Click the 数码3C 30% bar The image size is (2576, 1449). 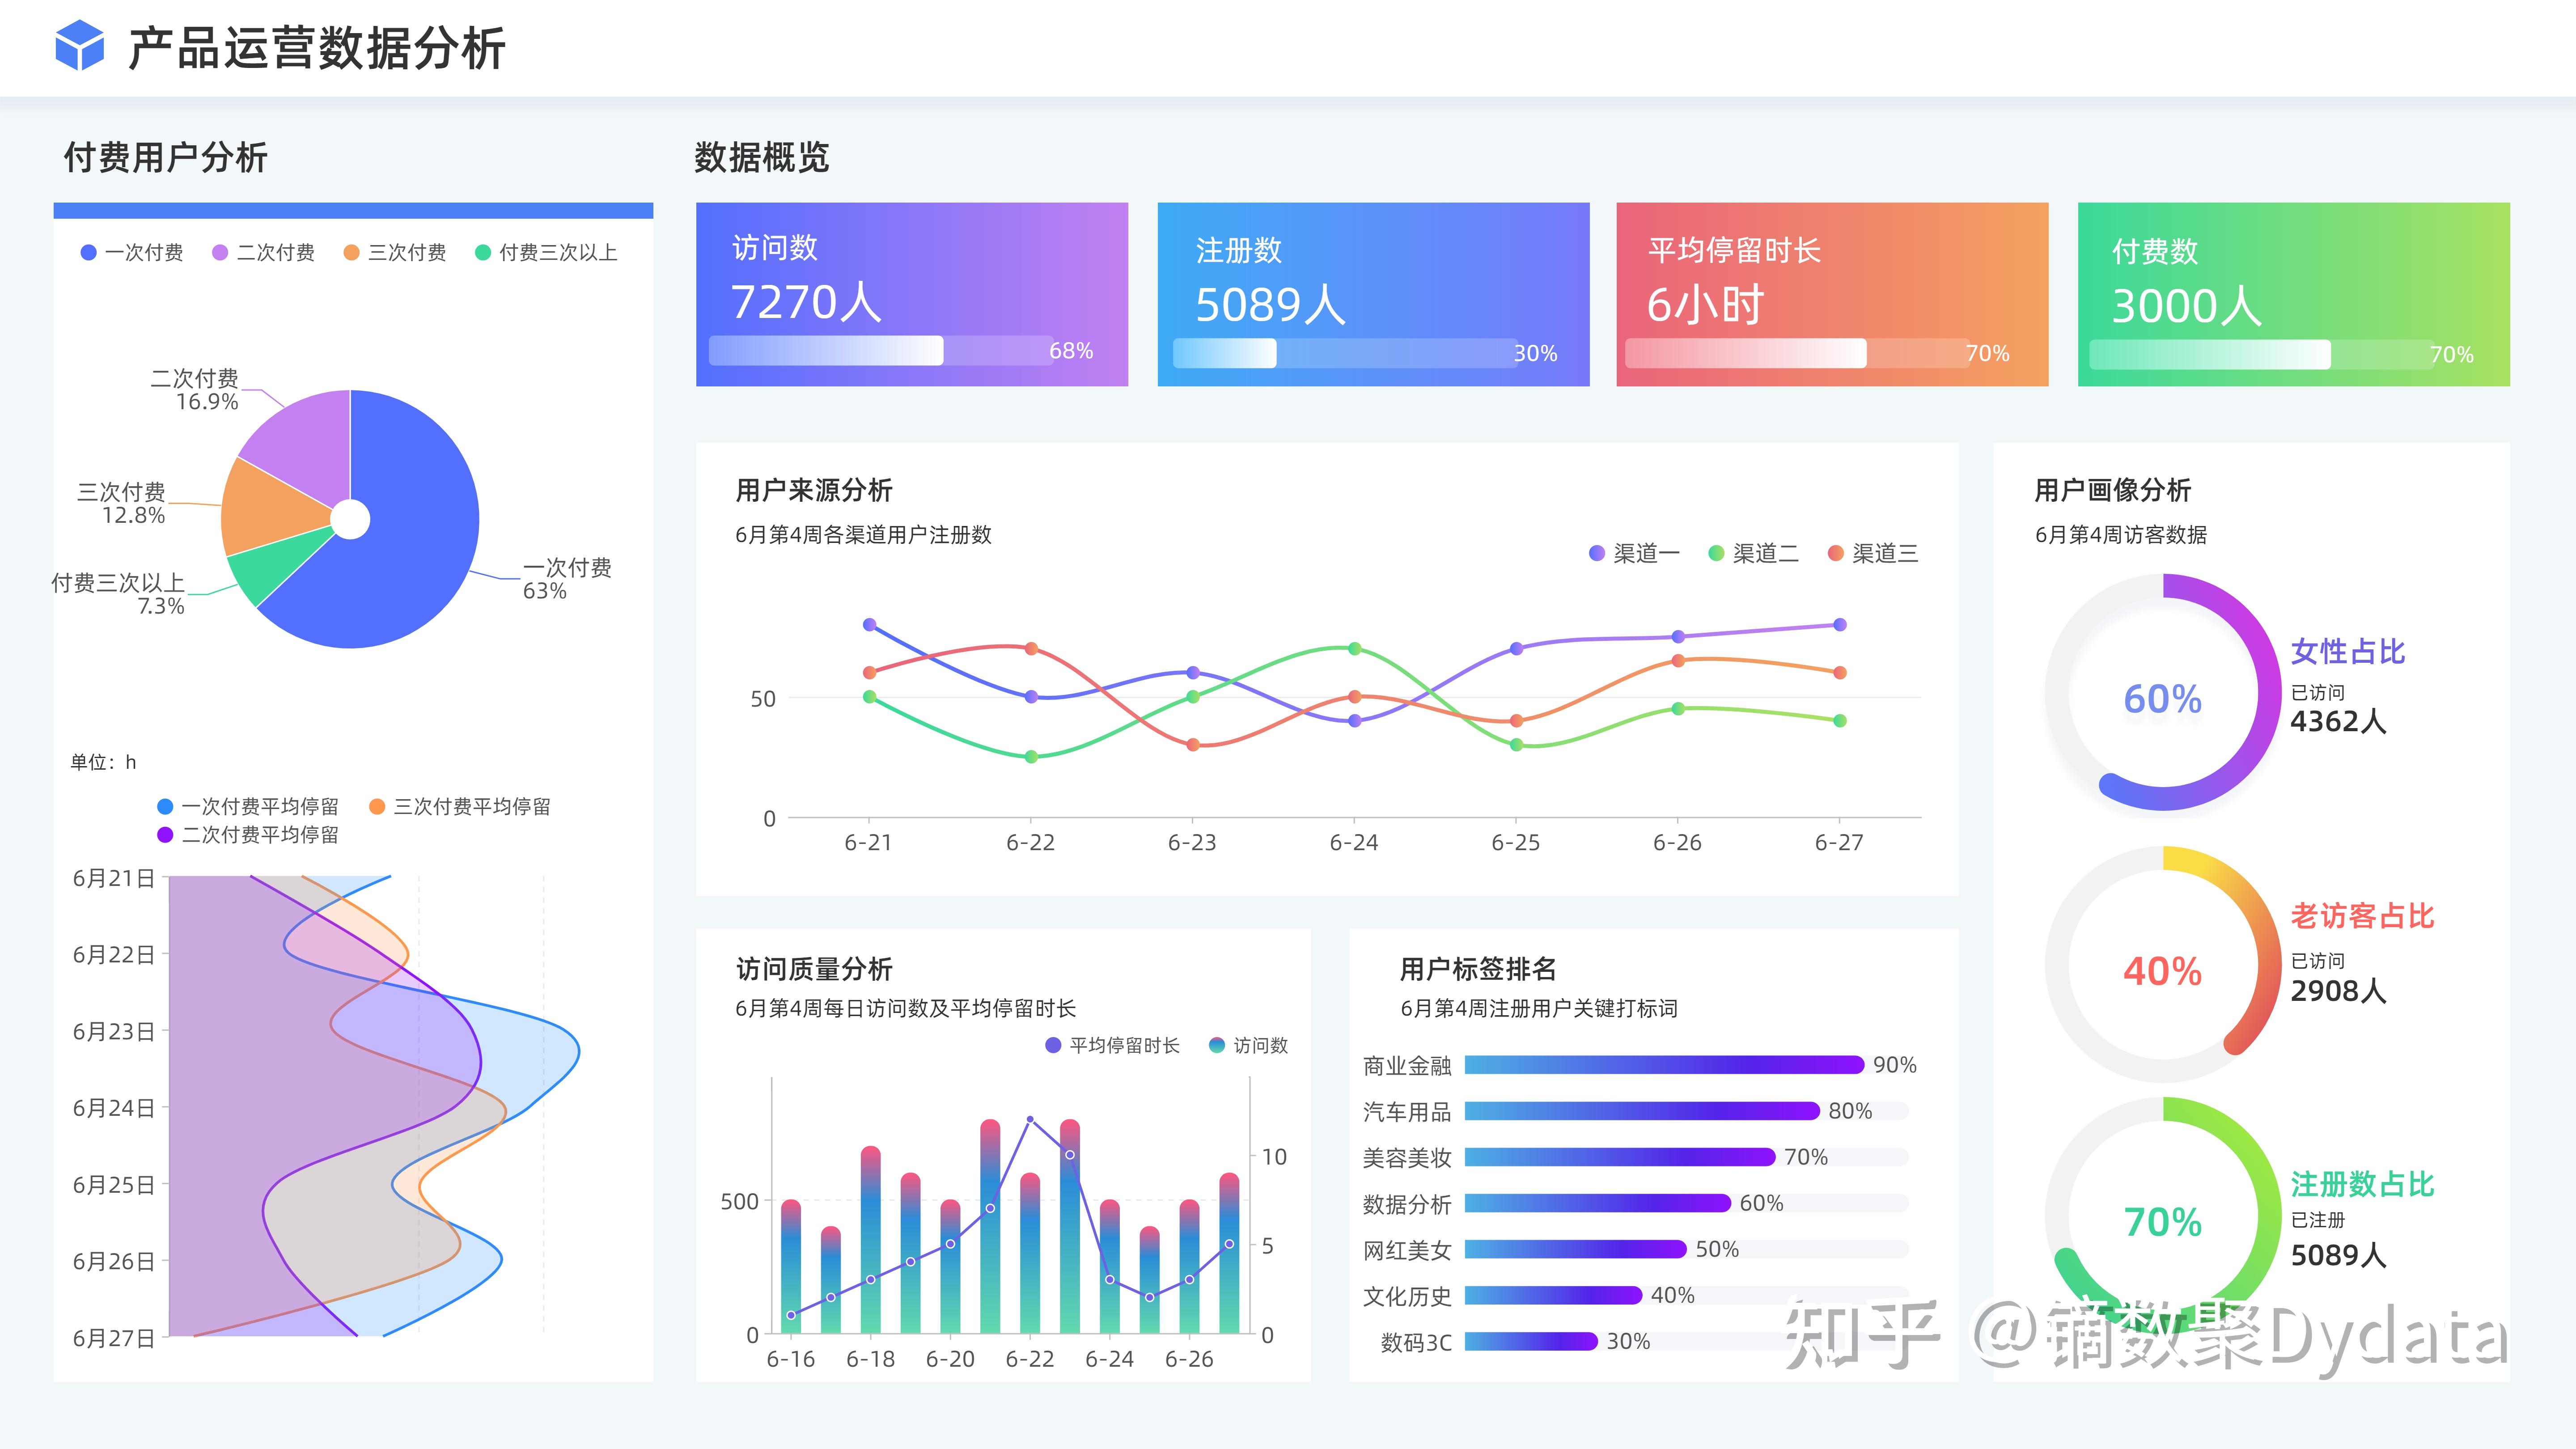pos(1531,1341)
